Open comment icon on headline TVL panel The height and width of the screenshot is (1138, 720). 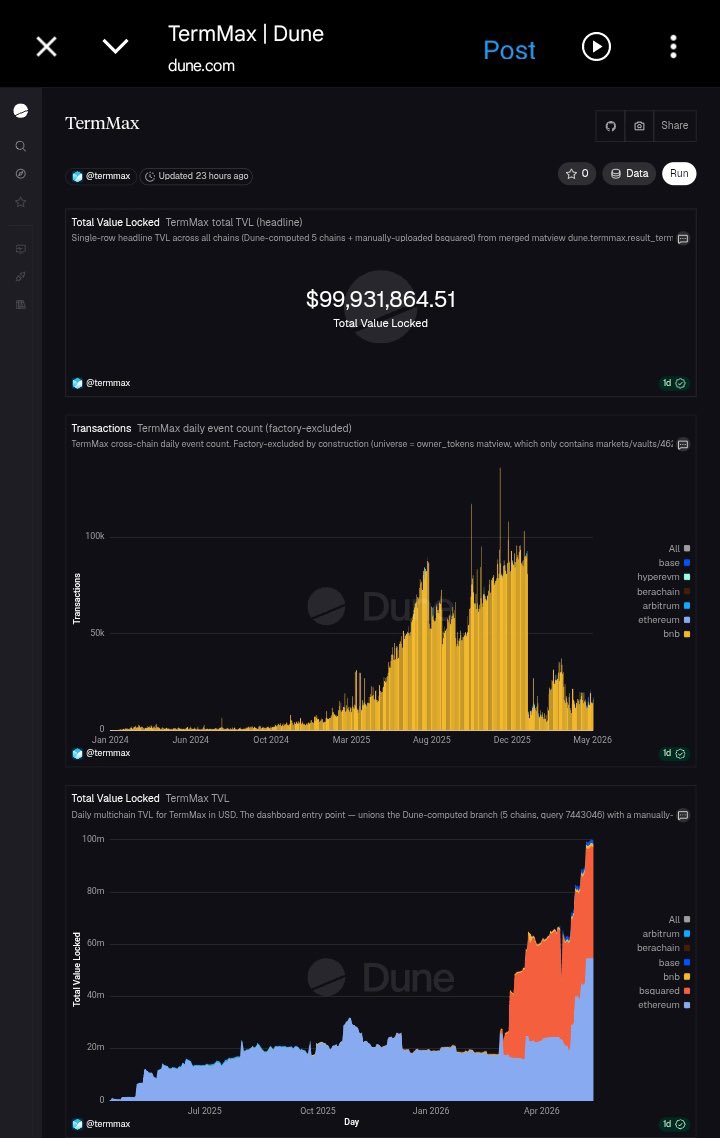click(x=683, y=239)
